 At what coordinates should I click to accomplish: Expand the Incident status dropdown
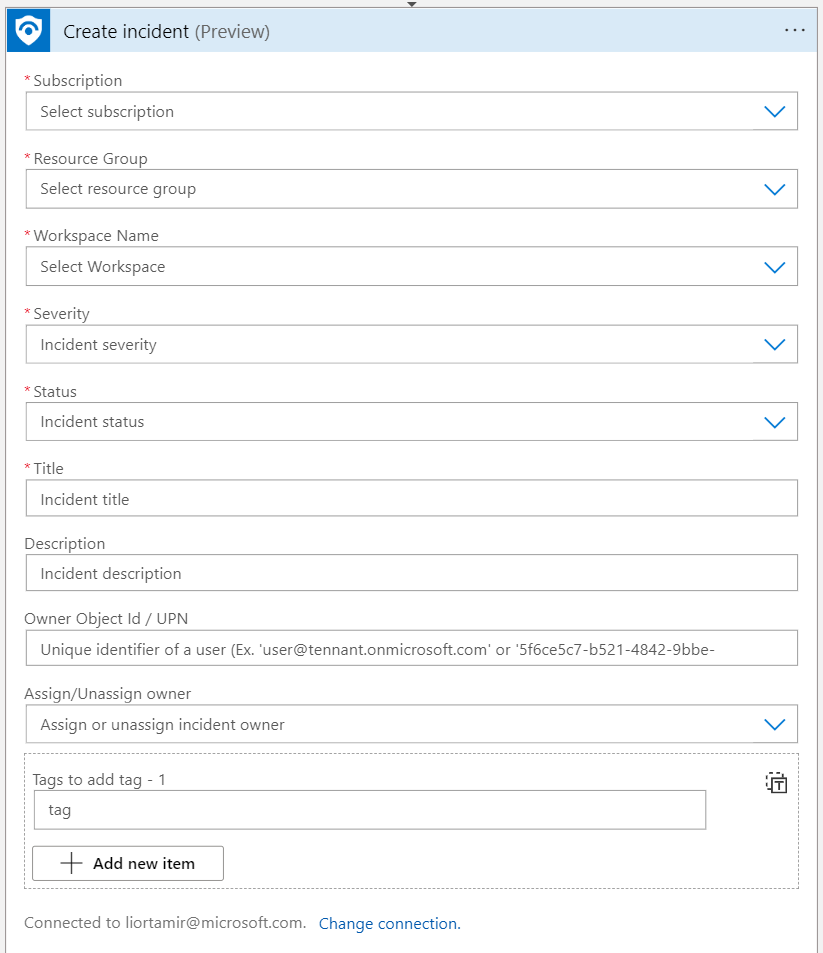click(x=774, y=422)
